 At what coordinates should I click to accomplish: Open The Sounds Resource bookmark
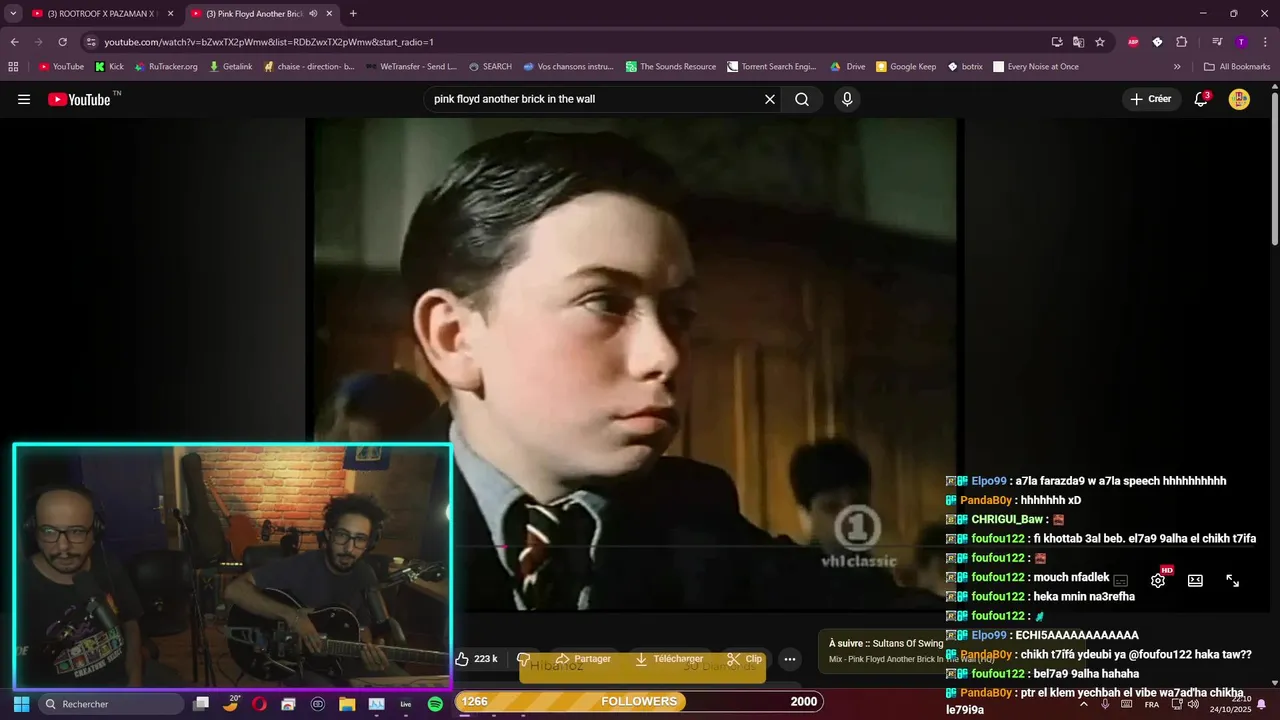671,67
